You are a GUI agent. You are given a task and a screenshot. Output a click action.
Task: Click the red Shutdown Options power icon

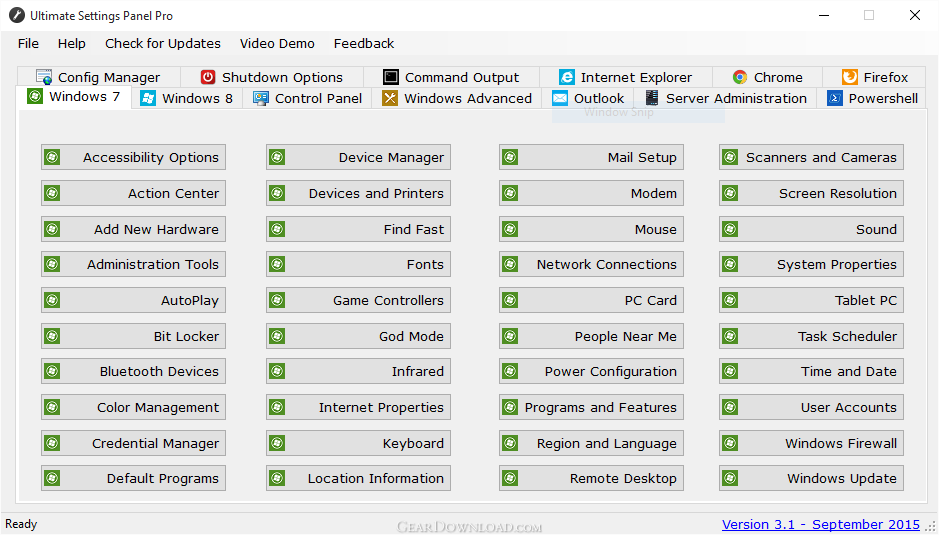208,77
